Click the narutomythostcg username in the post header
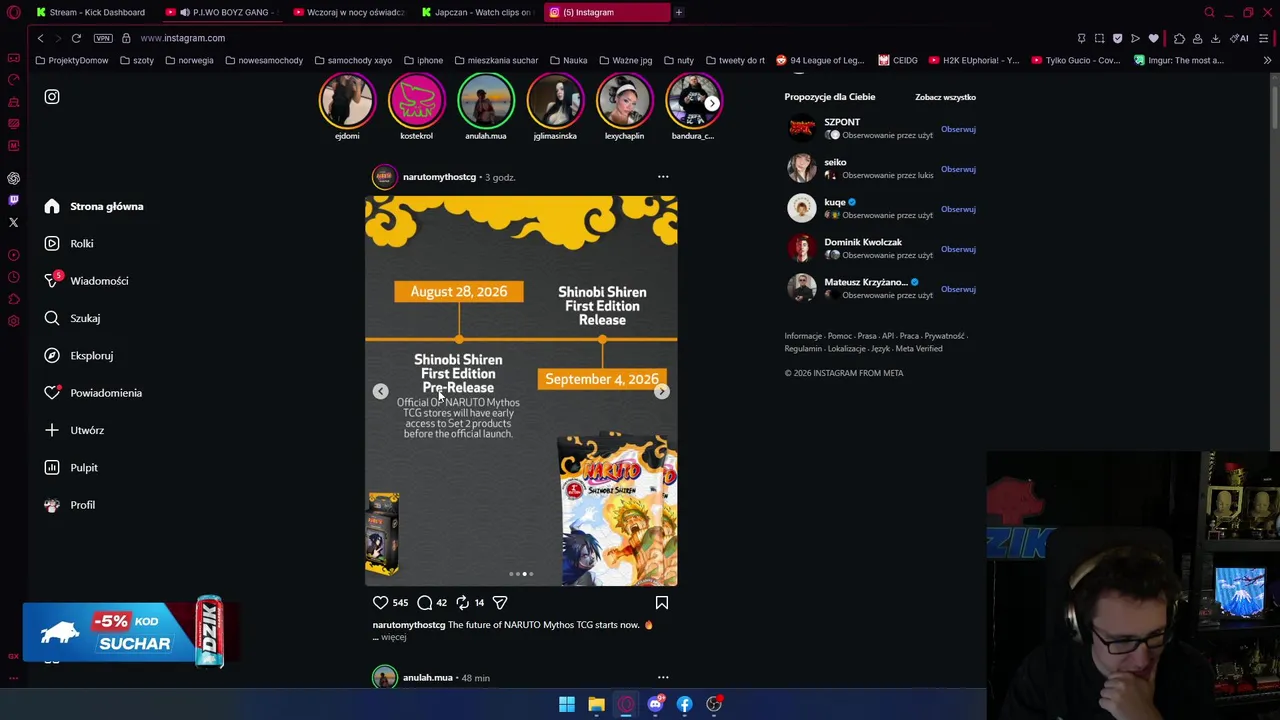This screenshot has height=720, width=1280. [x=439, y=177]
